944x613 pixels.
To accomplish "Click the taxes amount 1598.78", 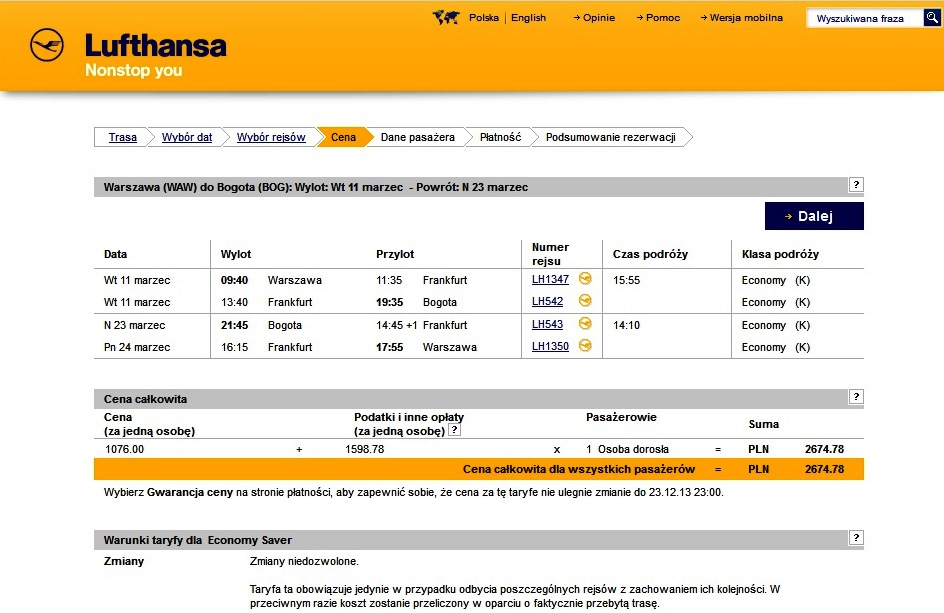I will tap(364, 449).
